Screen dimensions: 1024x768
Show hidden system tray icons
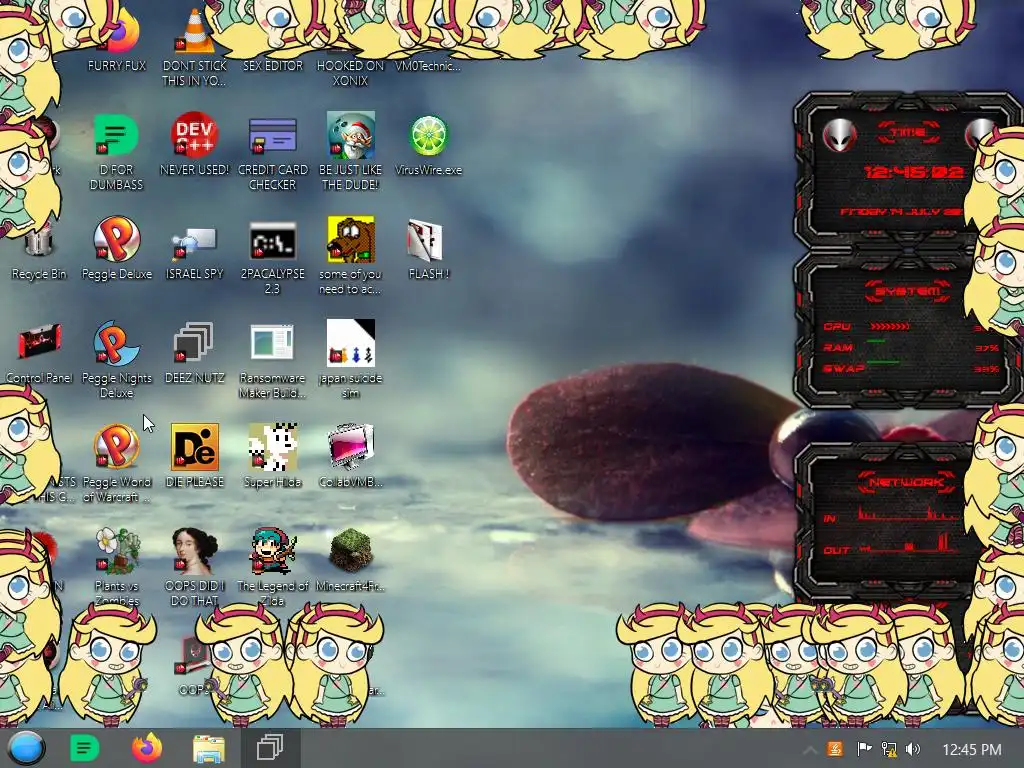[809, 750]
